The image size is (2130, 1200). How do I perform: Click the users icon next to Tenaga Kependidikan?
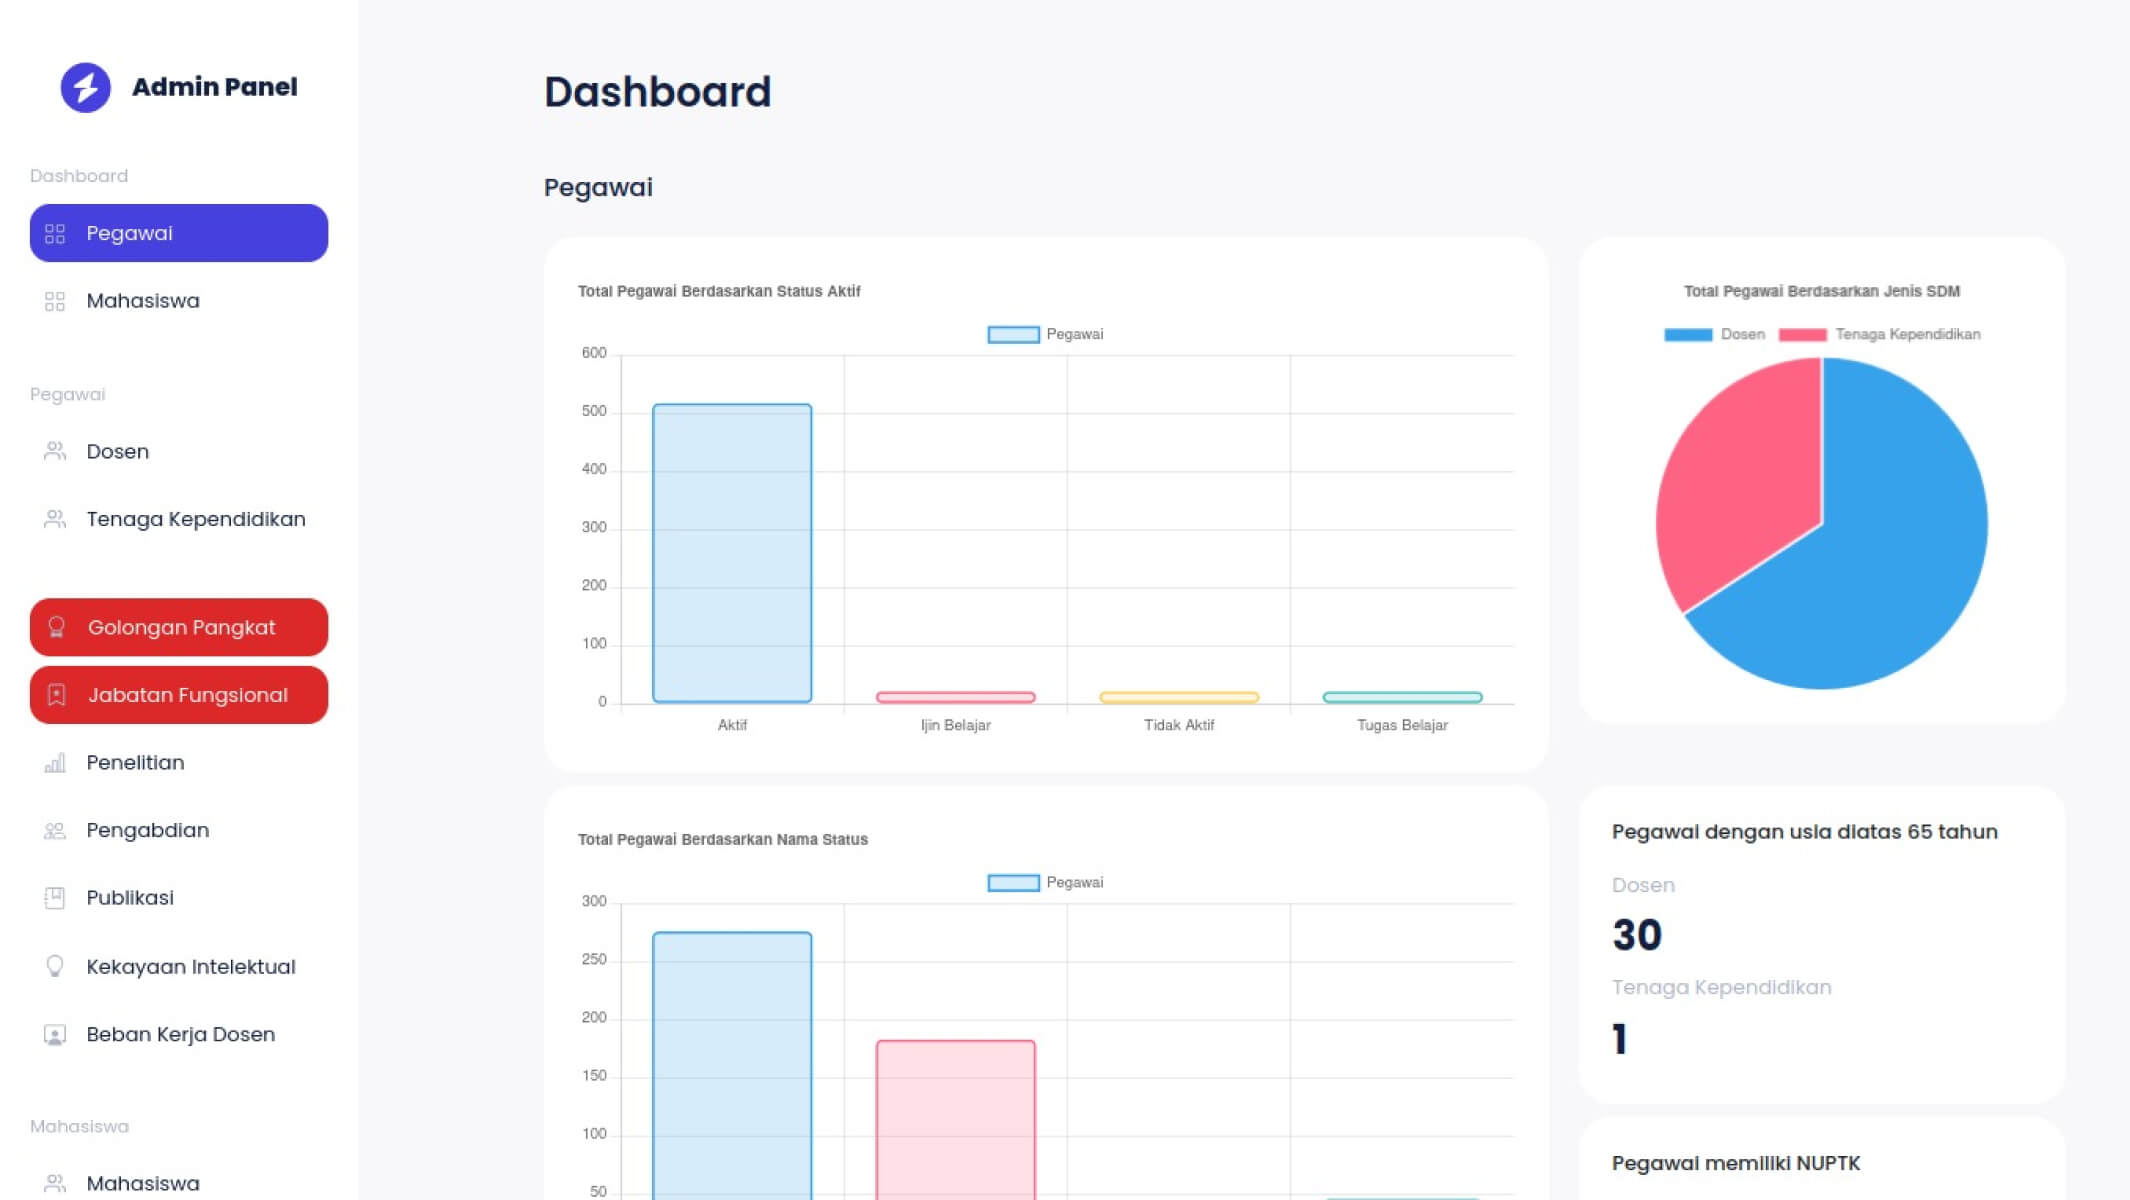pos(55,519)
